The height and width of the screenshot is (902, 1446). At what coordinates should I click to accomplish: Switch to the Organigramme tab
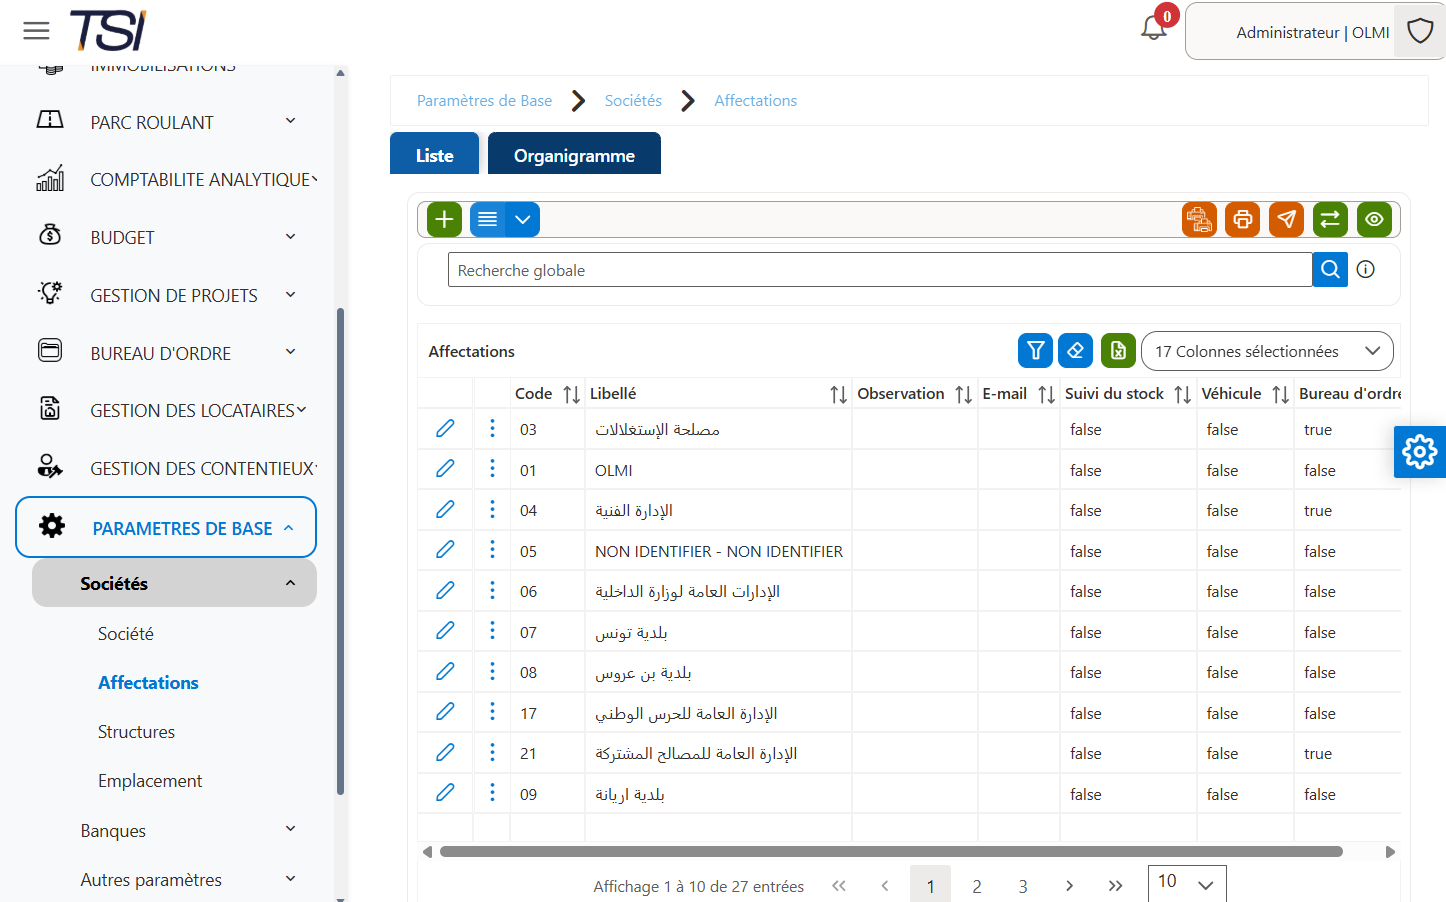(574, 154)
